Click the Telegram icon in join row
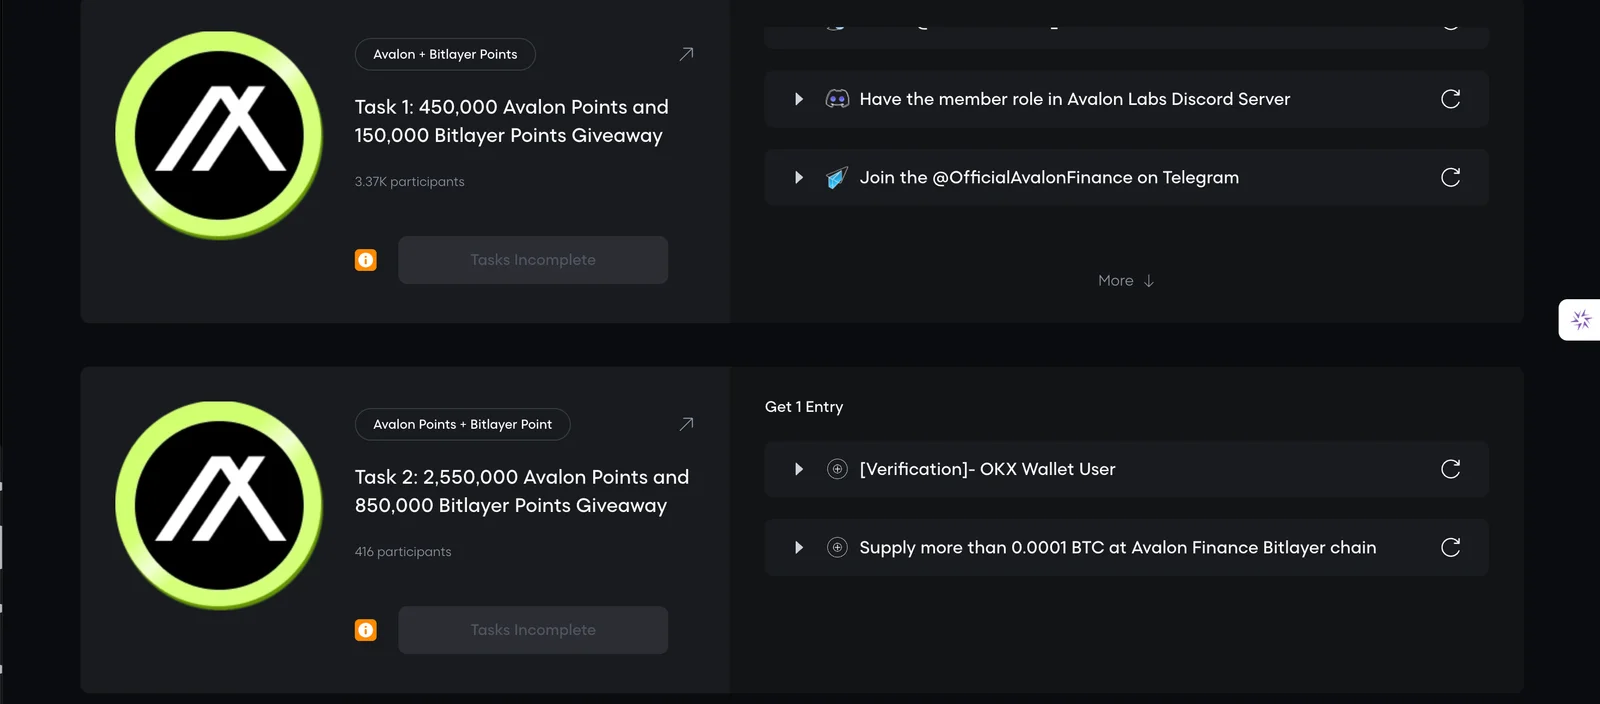Screen dimensions: 1600x704 click(x=837, y=178)
